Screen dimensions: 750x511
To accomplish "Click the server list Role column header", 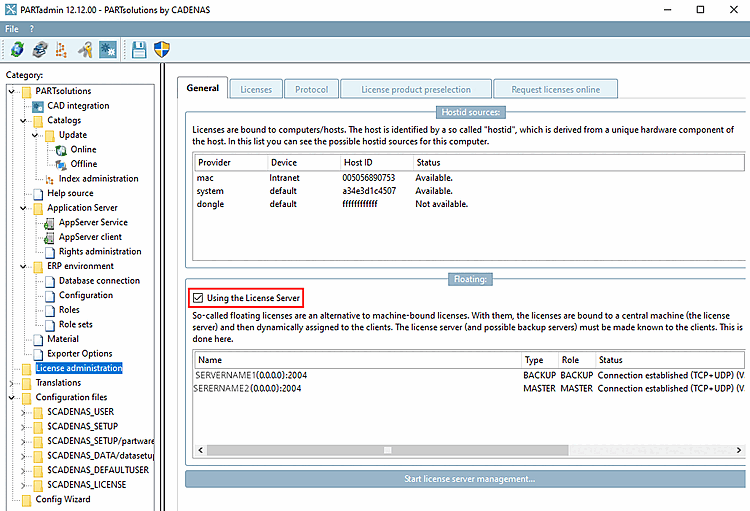I will coord(576,360).
